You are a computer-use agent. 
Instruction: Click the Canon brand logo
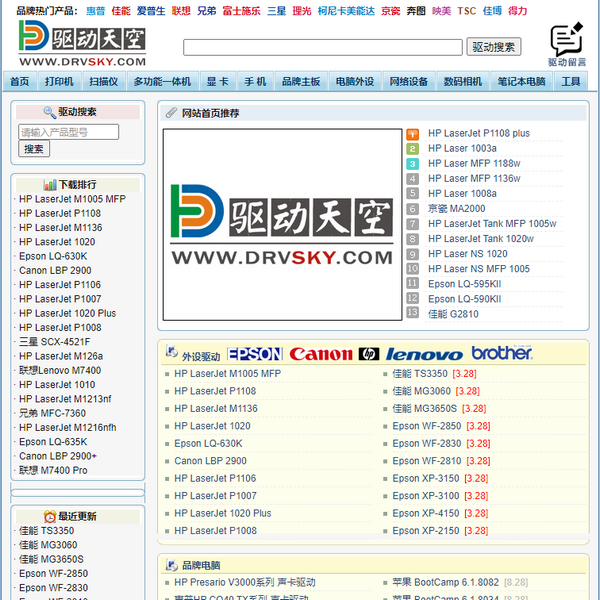321,354
